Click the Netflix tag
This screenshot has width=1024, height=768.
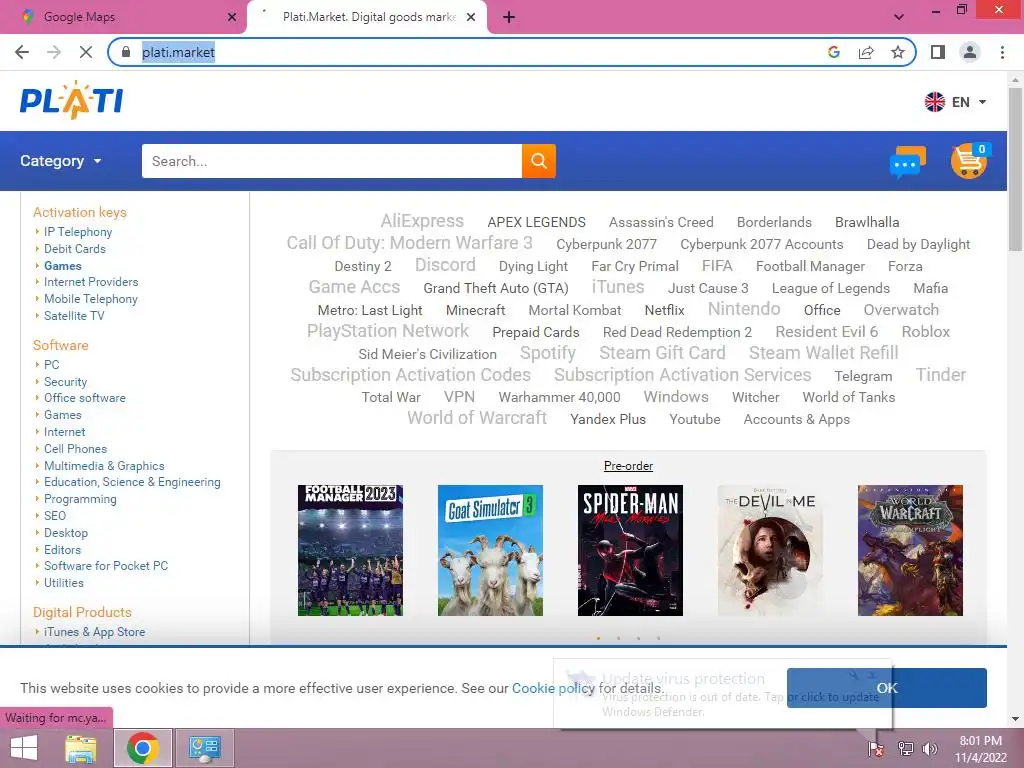[664, 310]
